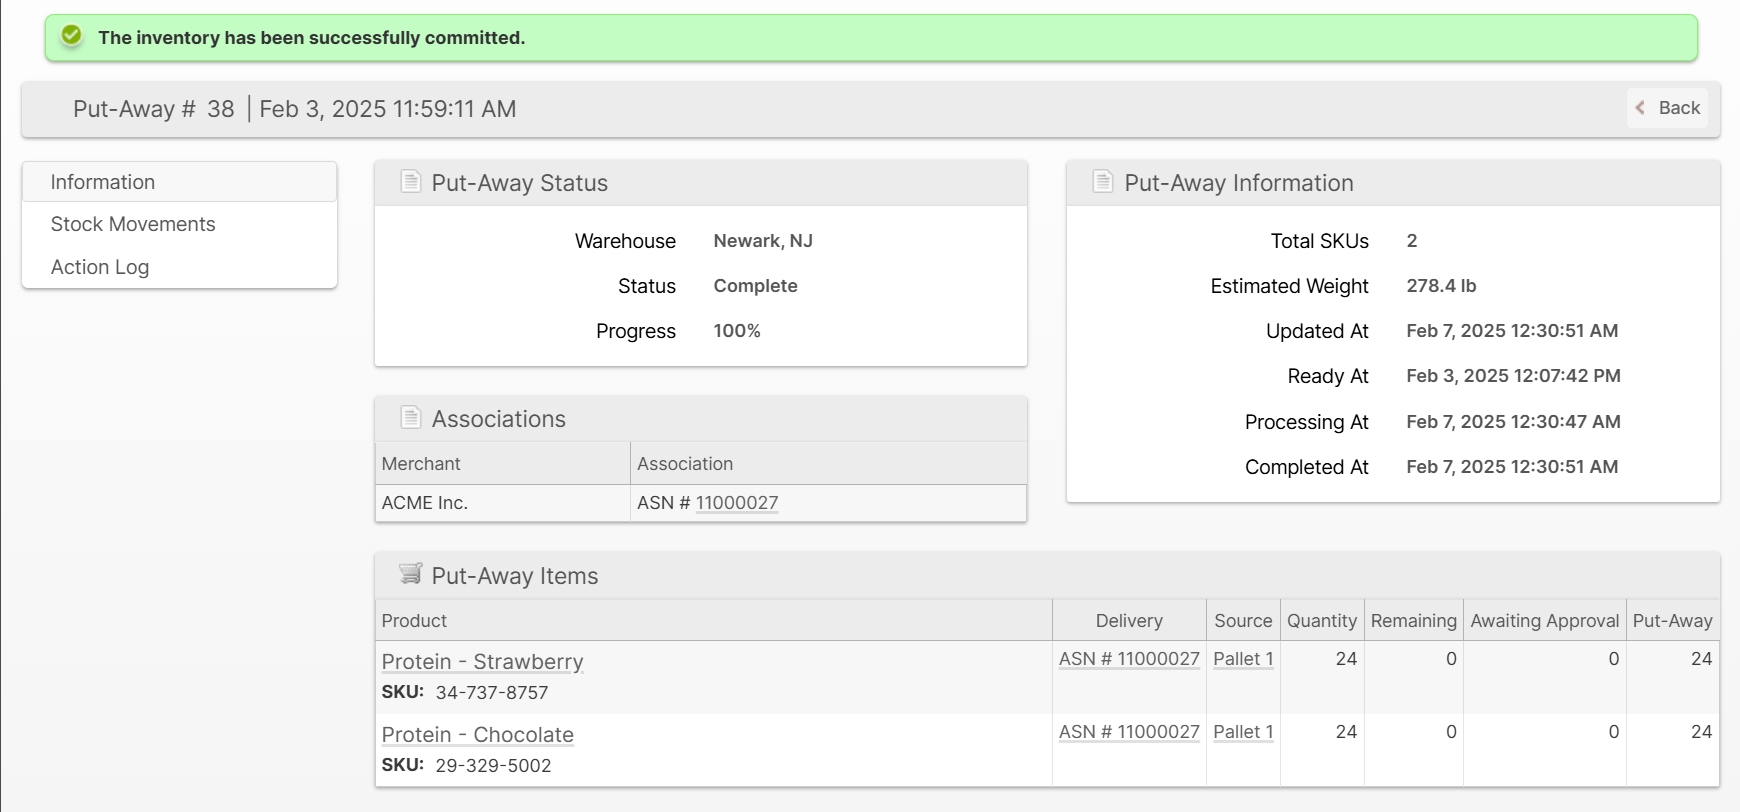Open the Protein - Chocolate product link
This screenshot has height=812, width=1740.
tap(477, 735)
